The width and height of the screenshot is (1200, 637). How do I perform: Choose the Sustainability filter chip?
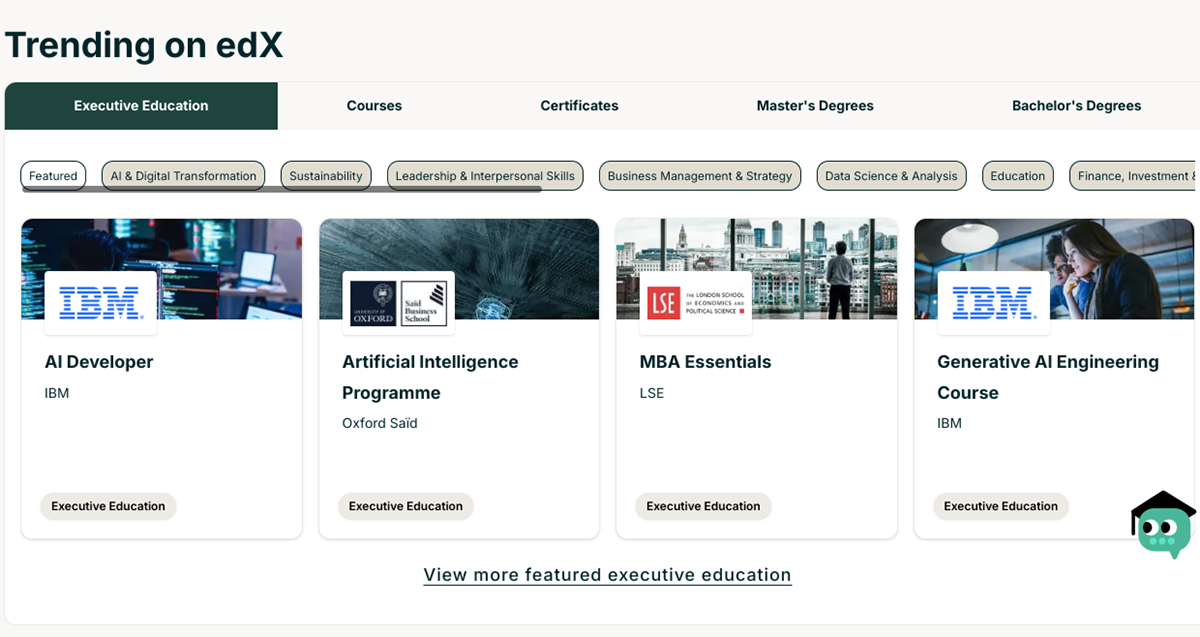tap(326, 176)
